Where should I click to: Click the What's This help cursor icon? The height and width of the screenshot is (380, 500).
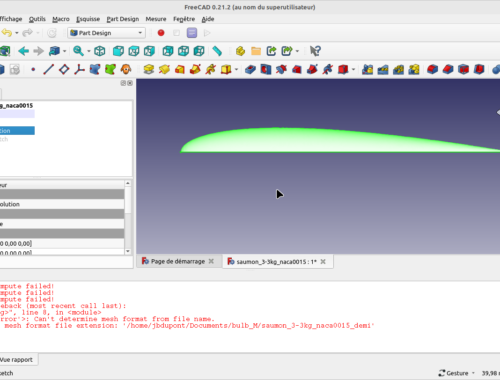click(315, 51)
